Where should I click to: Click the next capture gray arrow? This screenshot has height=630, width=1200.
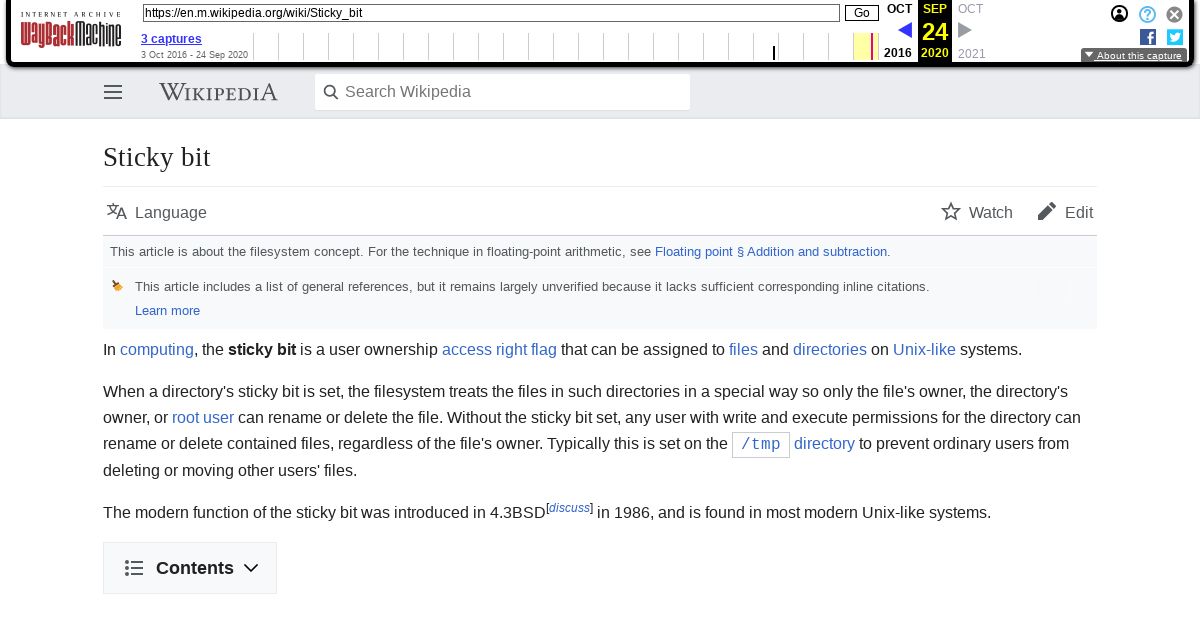[x=965, y=30]
